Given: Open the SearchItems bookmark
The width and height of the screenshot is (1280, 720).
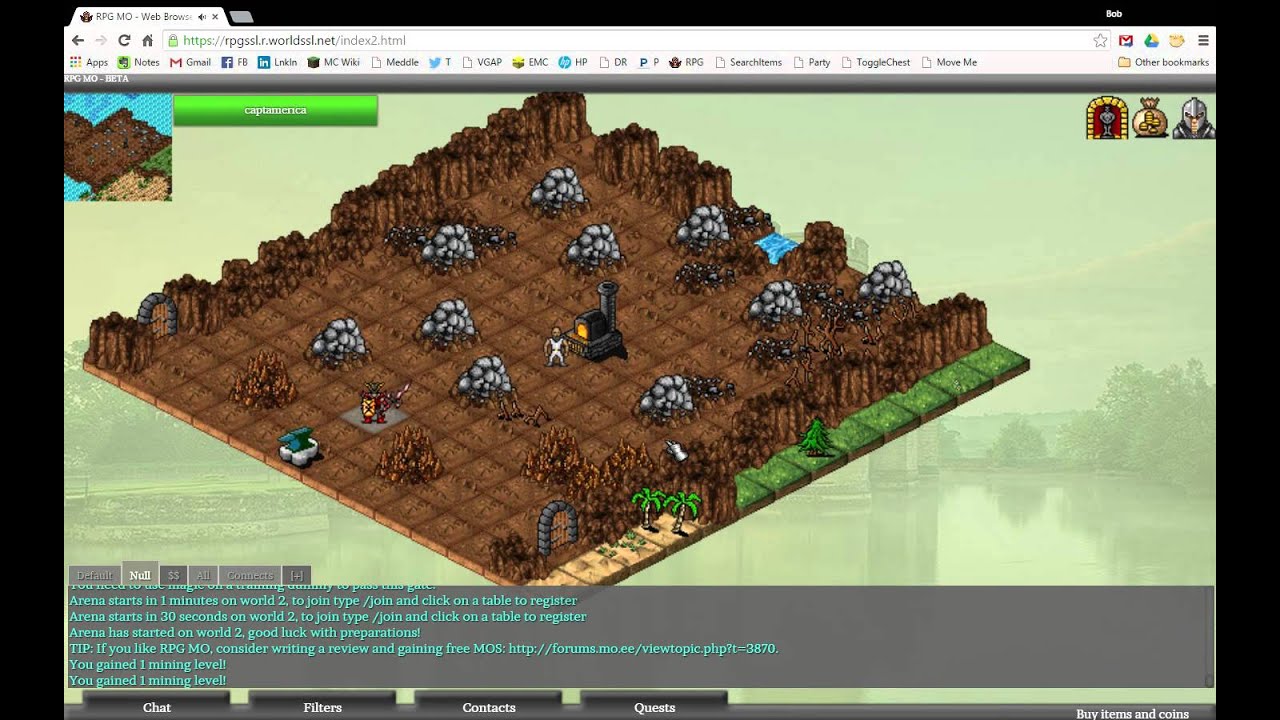Looking at the screenshot, I should (x=748, y=62).
